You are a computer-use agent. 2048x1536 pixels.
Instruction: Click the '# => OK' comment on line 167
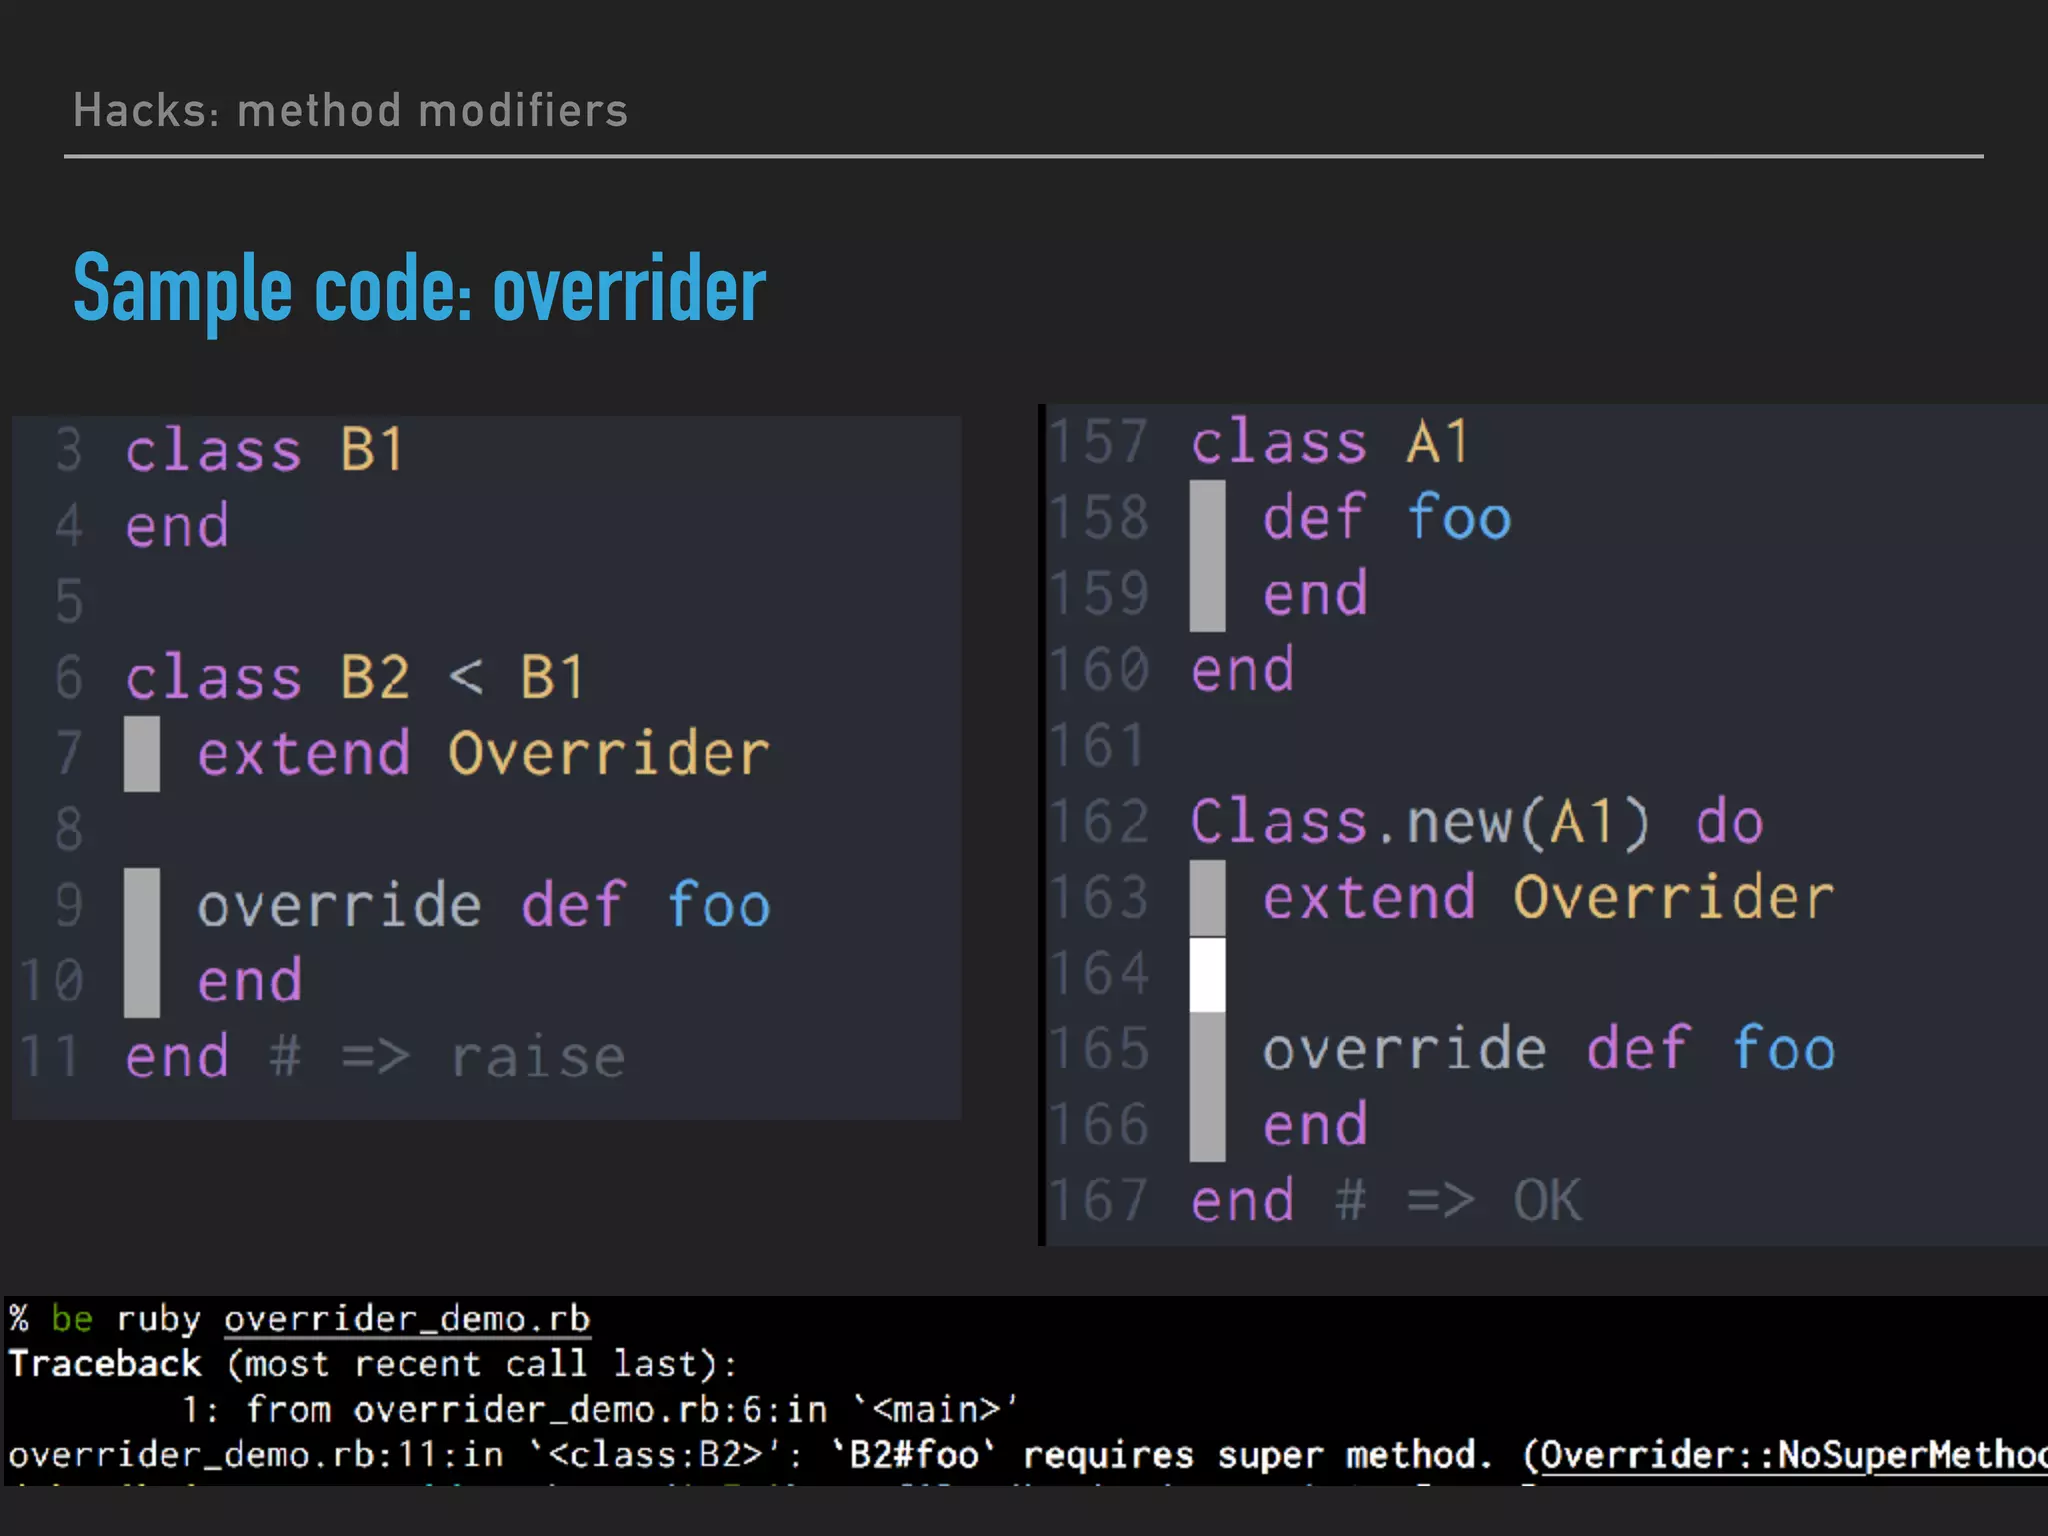click(1459, 1200)
